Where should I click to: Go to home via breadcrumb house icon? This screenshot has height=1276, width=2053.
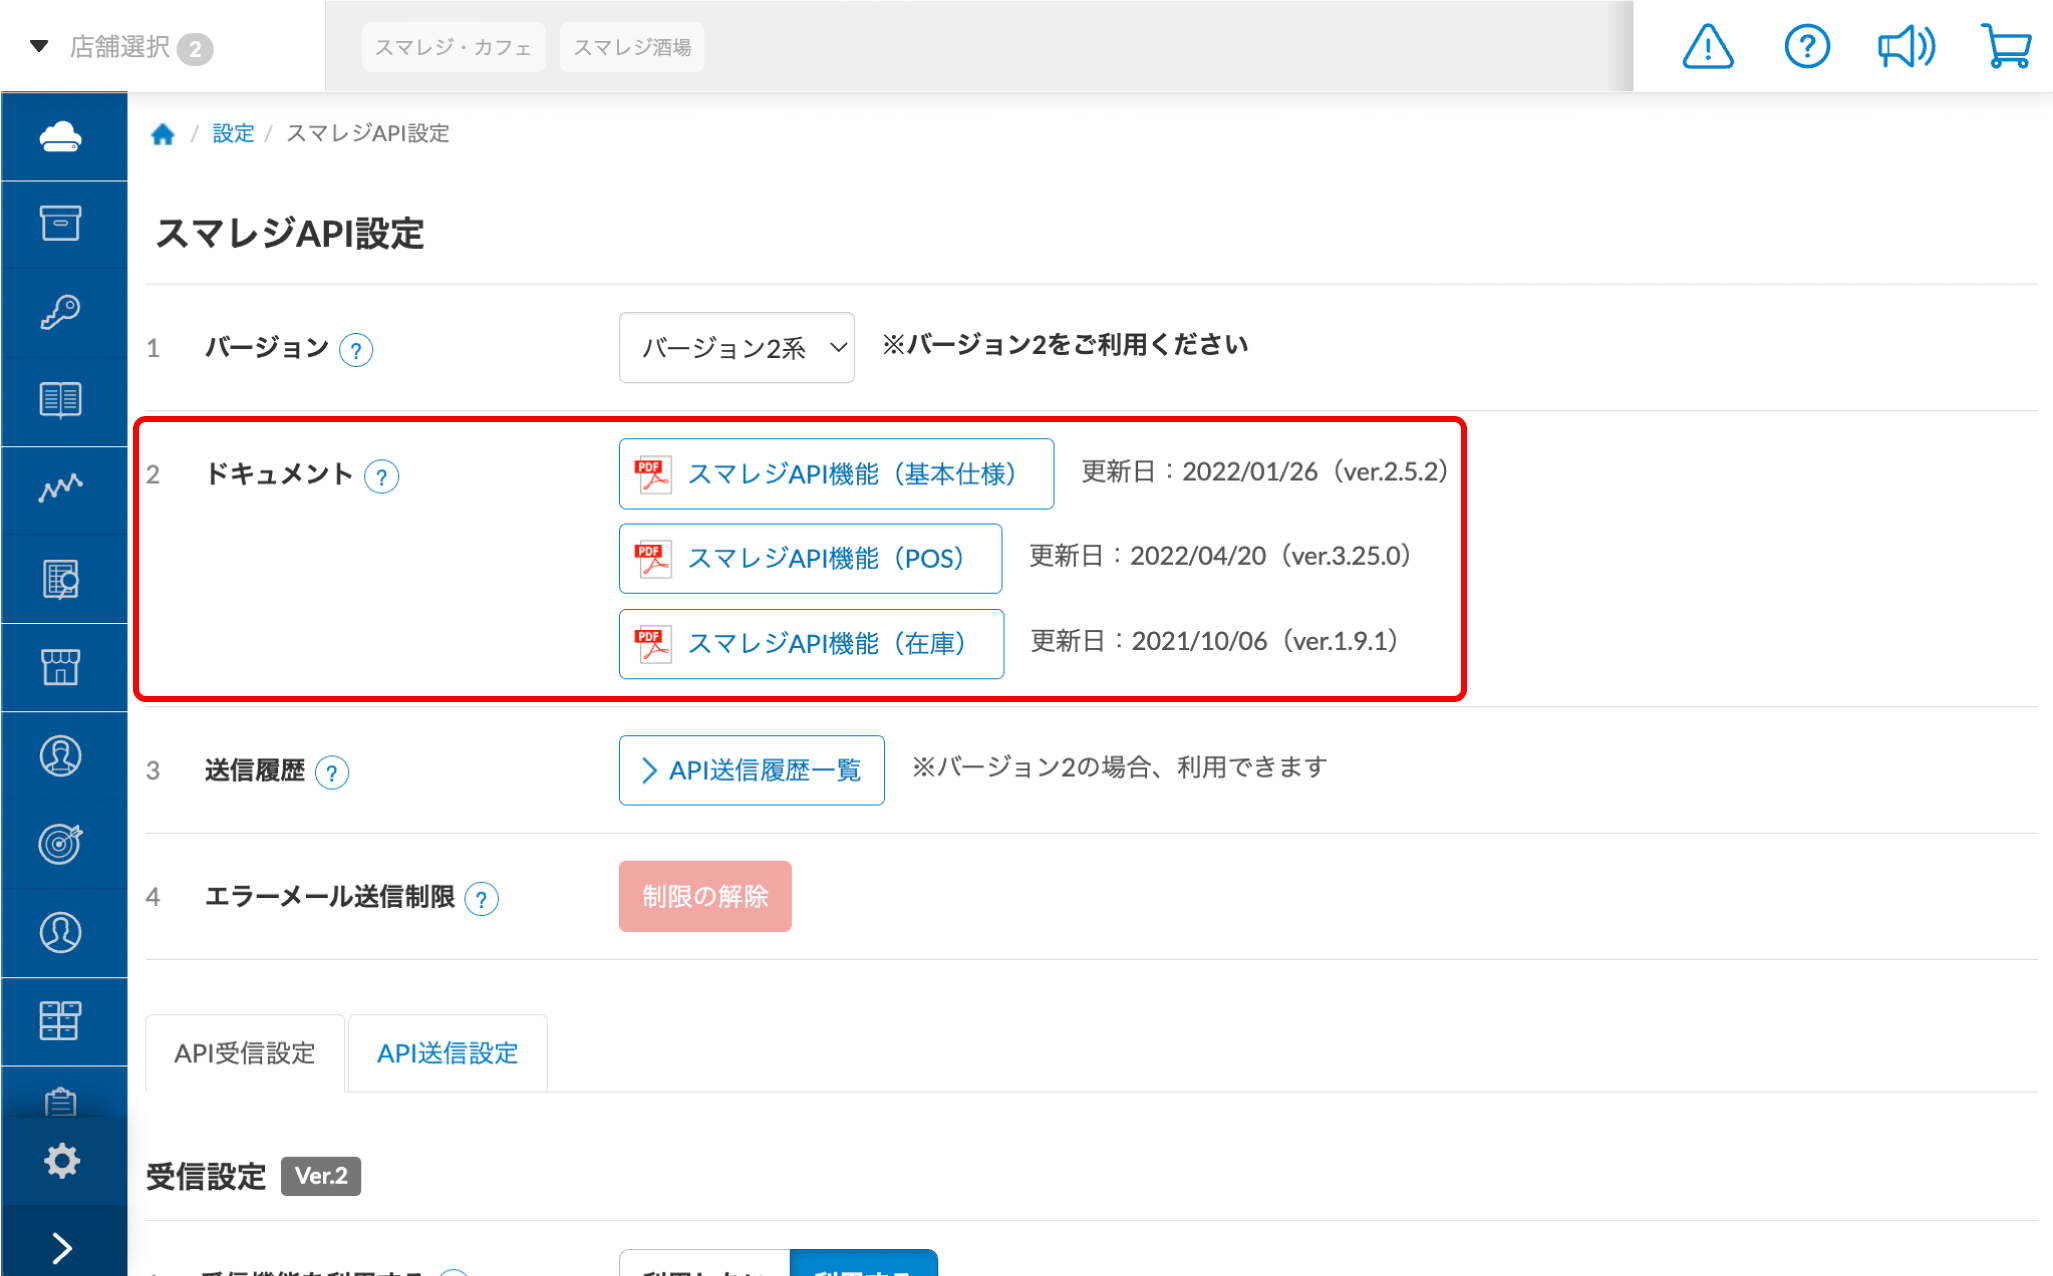pos(163,134)
